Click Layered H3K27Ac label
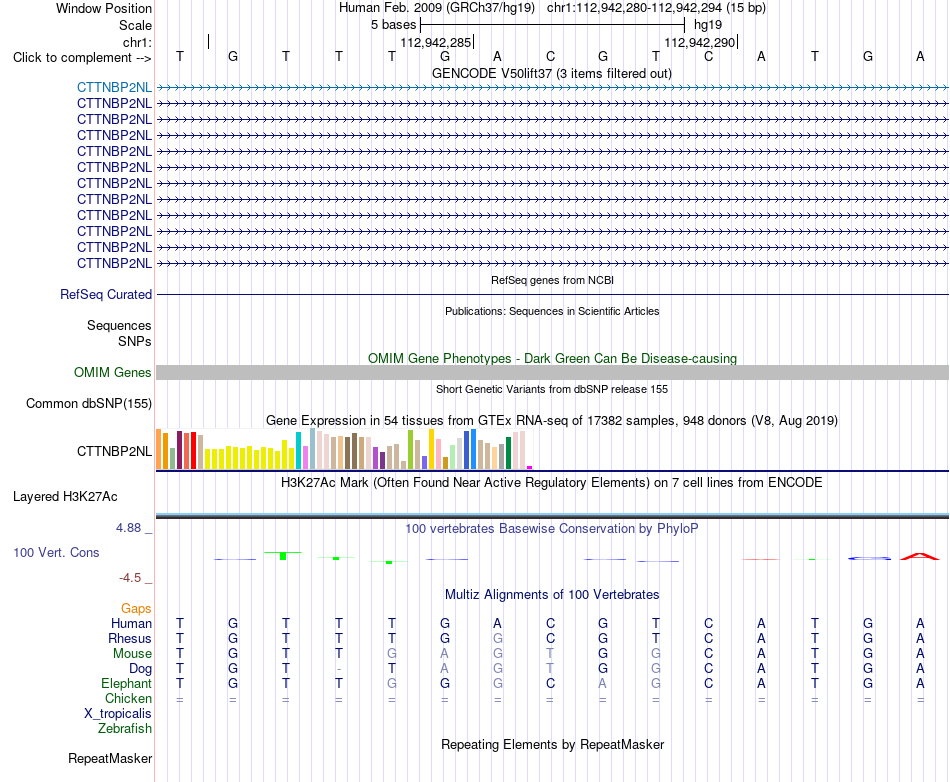 [x=65, y=497]
